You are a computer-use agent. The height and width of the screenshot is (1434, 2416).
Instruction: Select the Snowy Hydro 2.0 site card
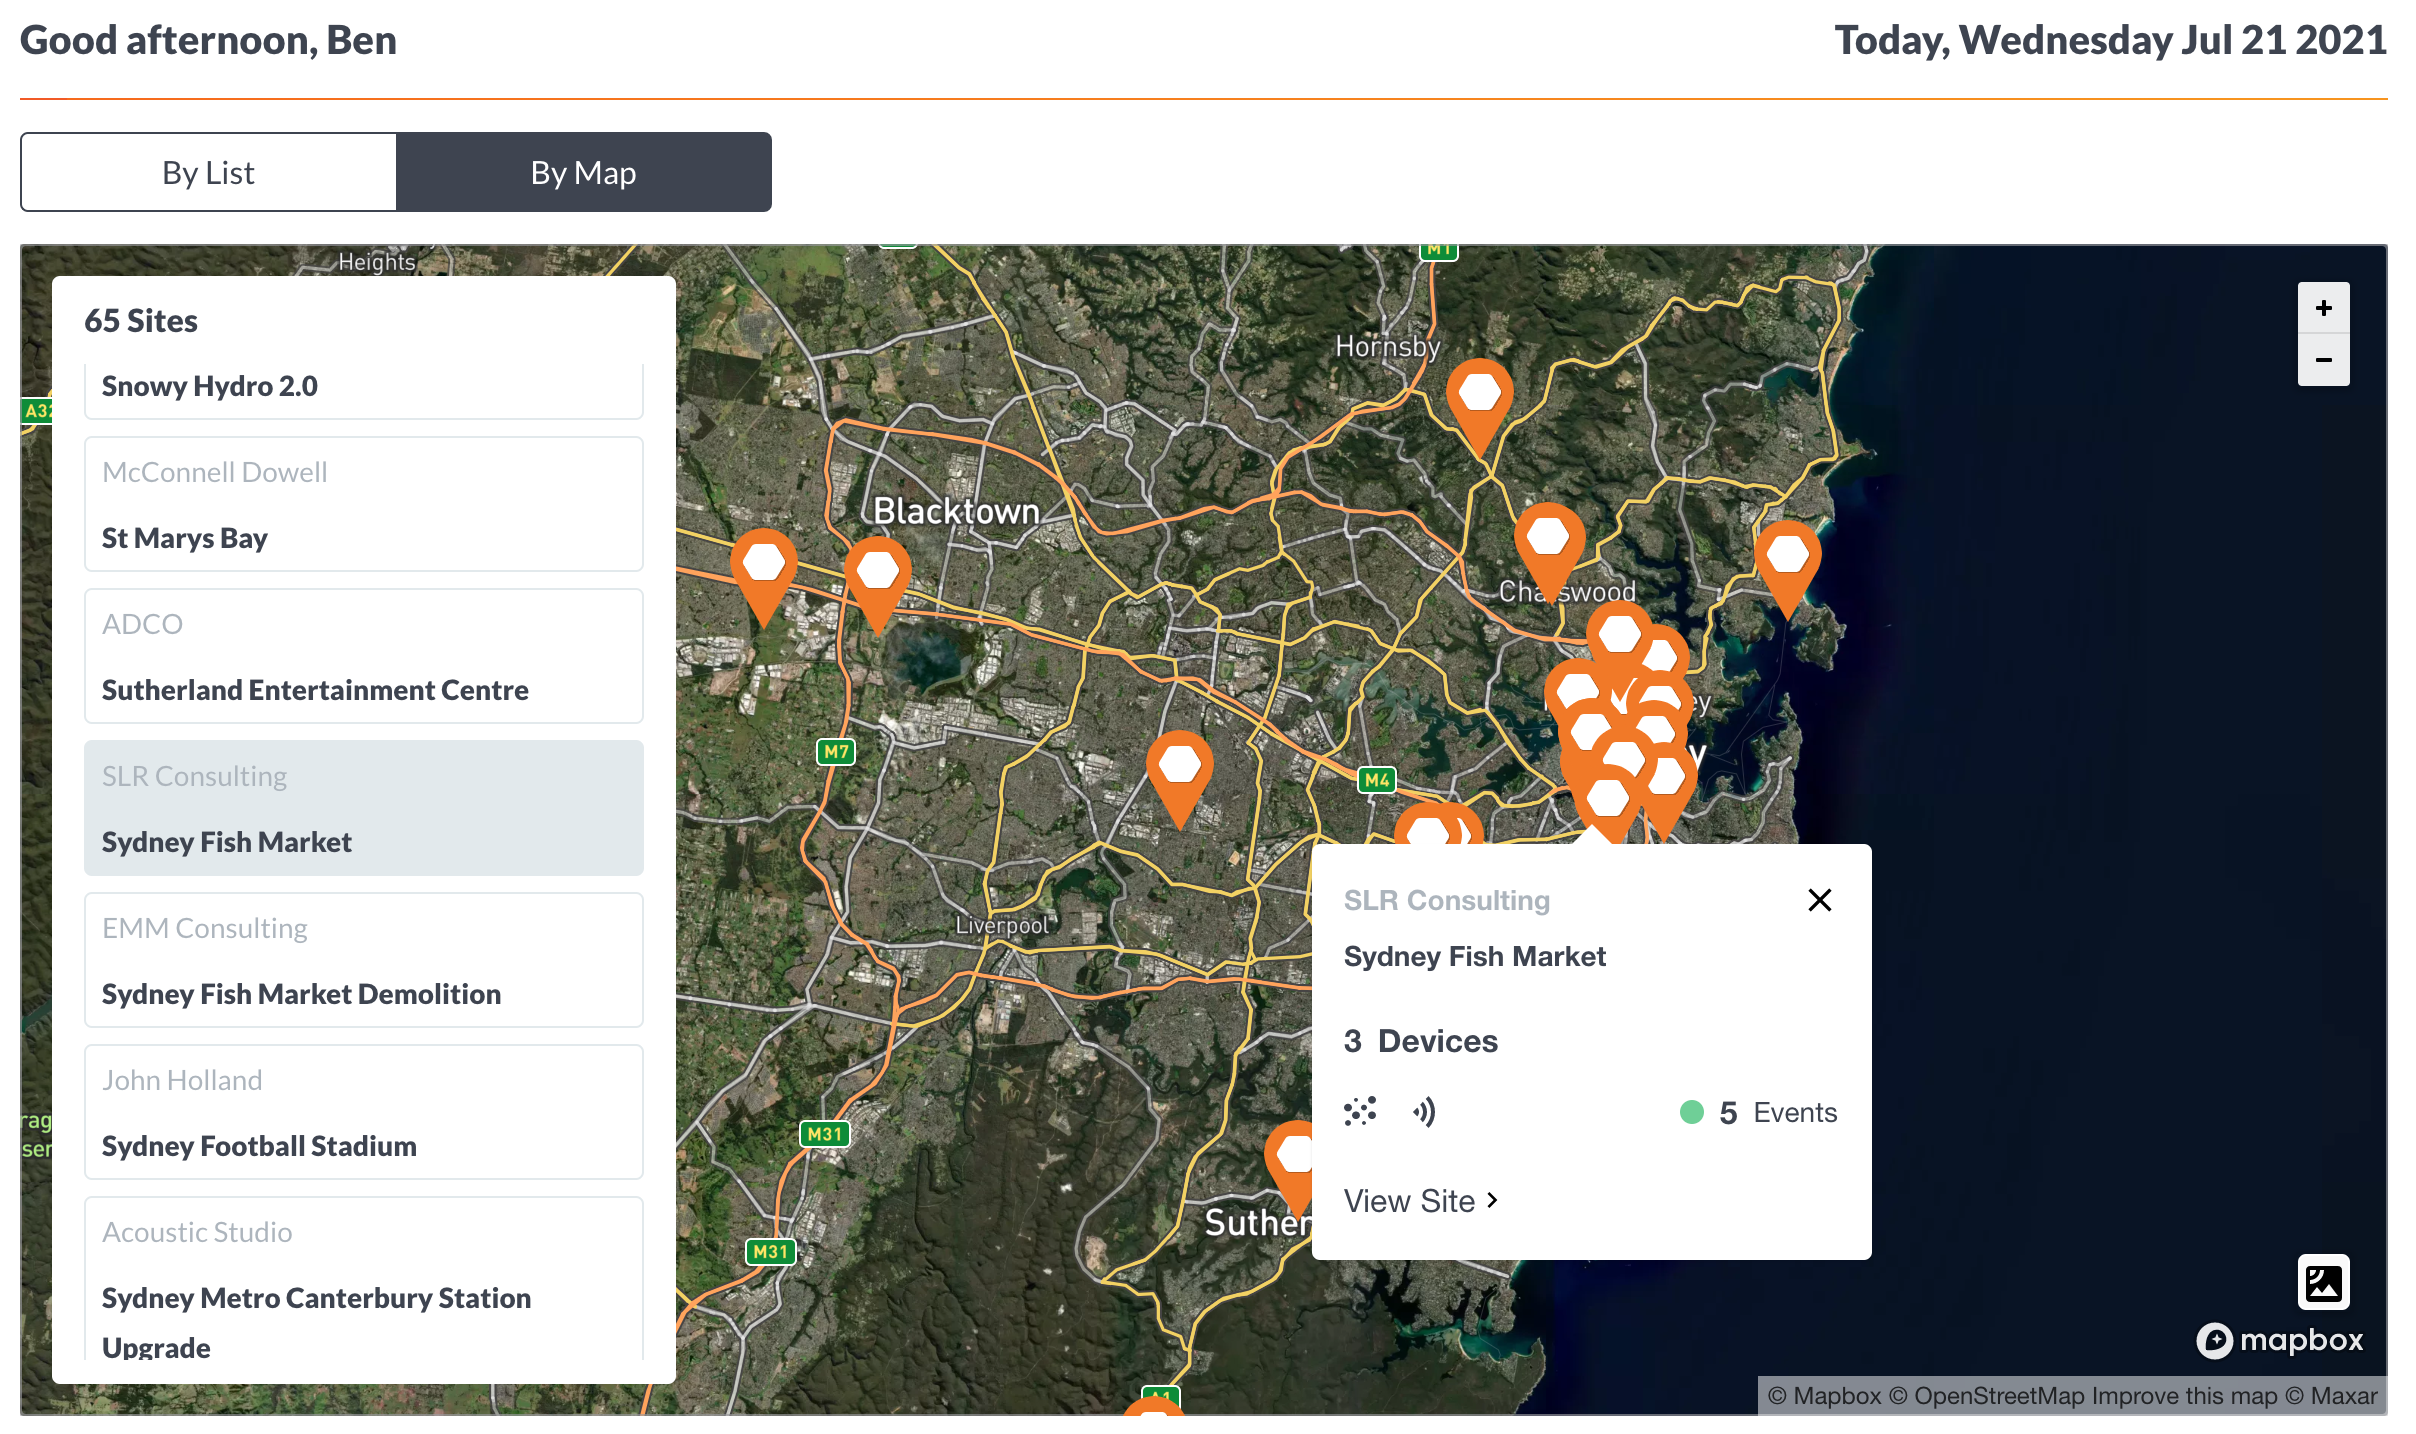pyautogui.click(x=364, y=389)
